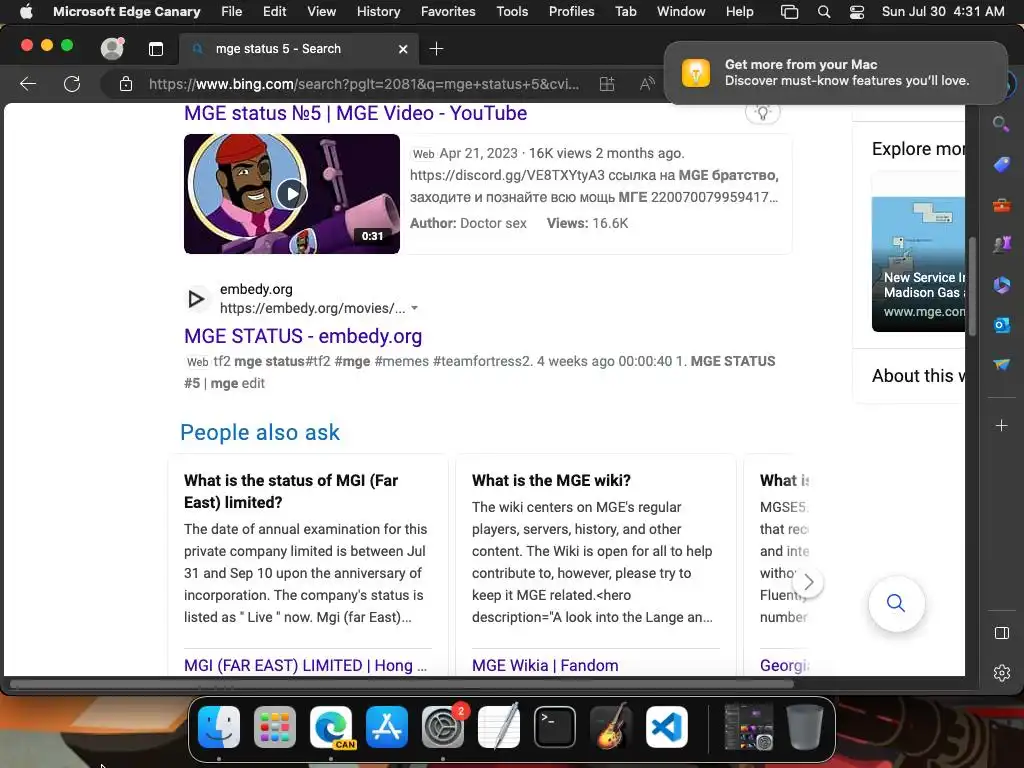Viewport: 1024px width, 768px height.
Task: Open the split screen icon in address bar
Action: click(x=607, y=84)
